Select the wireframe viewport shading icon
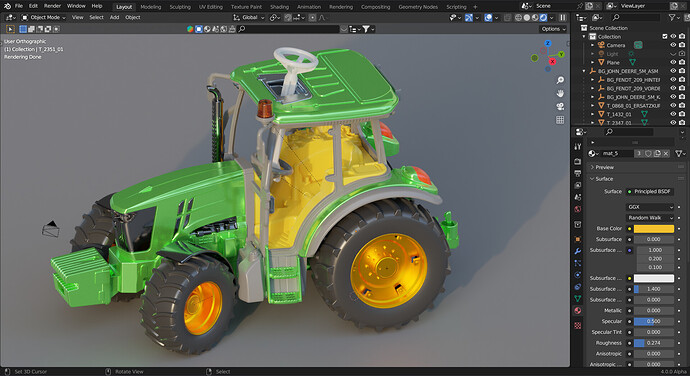Viewport: 690px width, 376px height. (518, 18)
